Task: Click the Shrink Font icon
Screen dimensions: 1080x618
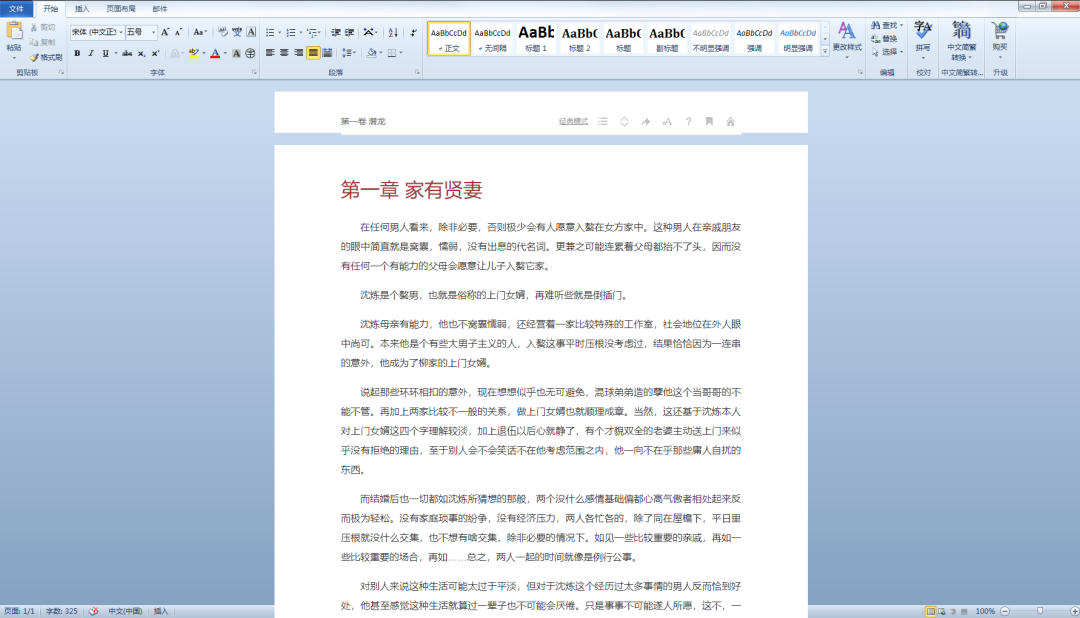Action: tap(178, 32)
